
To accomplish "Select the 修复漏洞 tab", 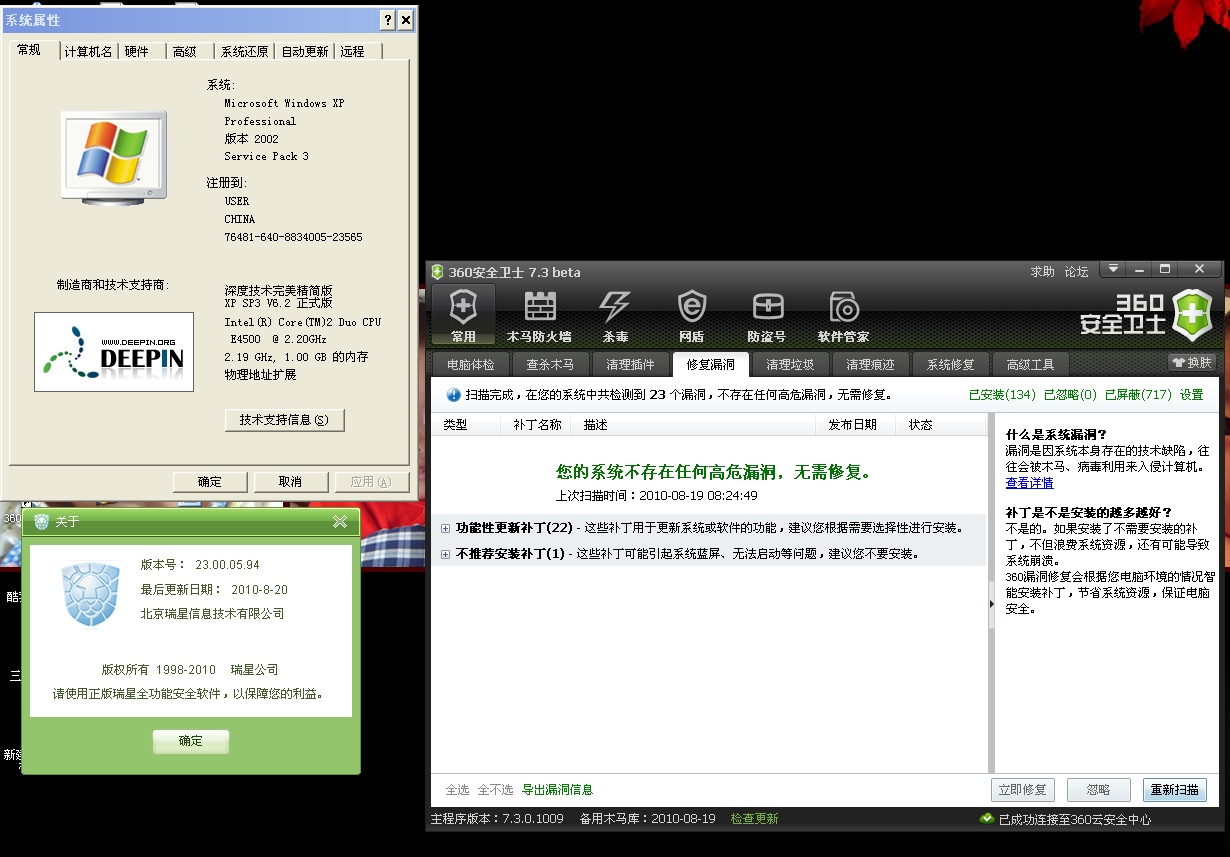I will 710,364.
